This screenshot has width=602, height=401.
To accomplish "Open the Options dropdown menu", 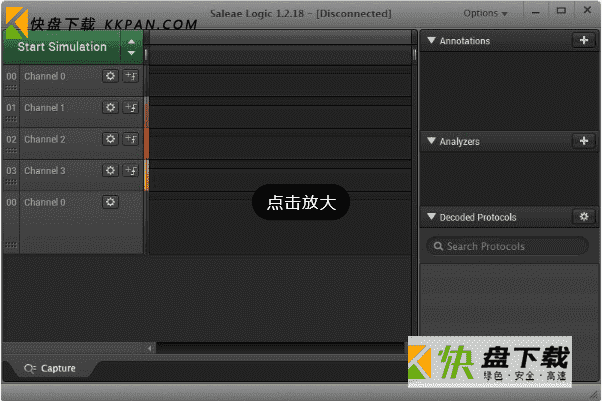I will pyautogui.click(x=485, y=13).
